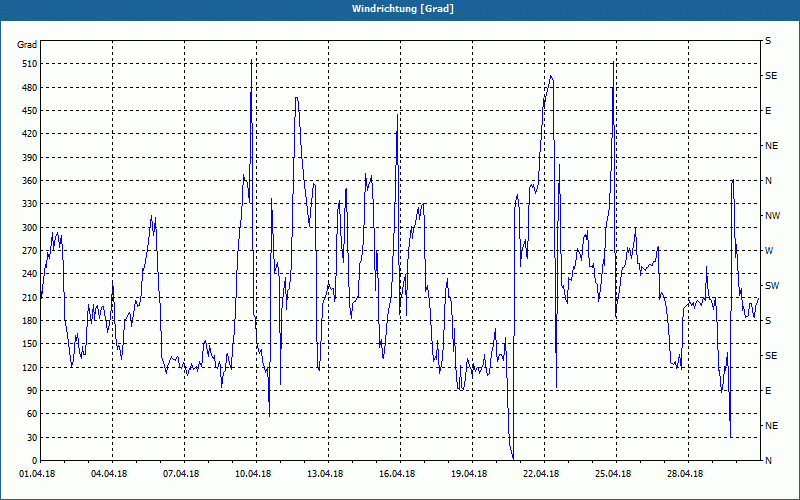Click the 60 value on the left axis
The height and width of the screenshot is (500, 800).
[x=32, y=414]
